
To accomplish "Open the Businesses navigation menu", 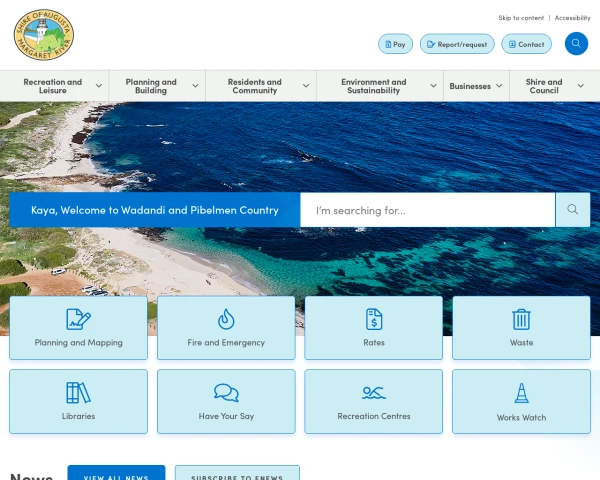I will click(x=476, y=86).
